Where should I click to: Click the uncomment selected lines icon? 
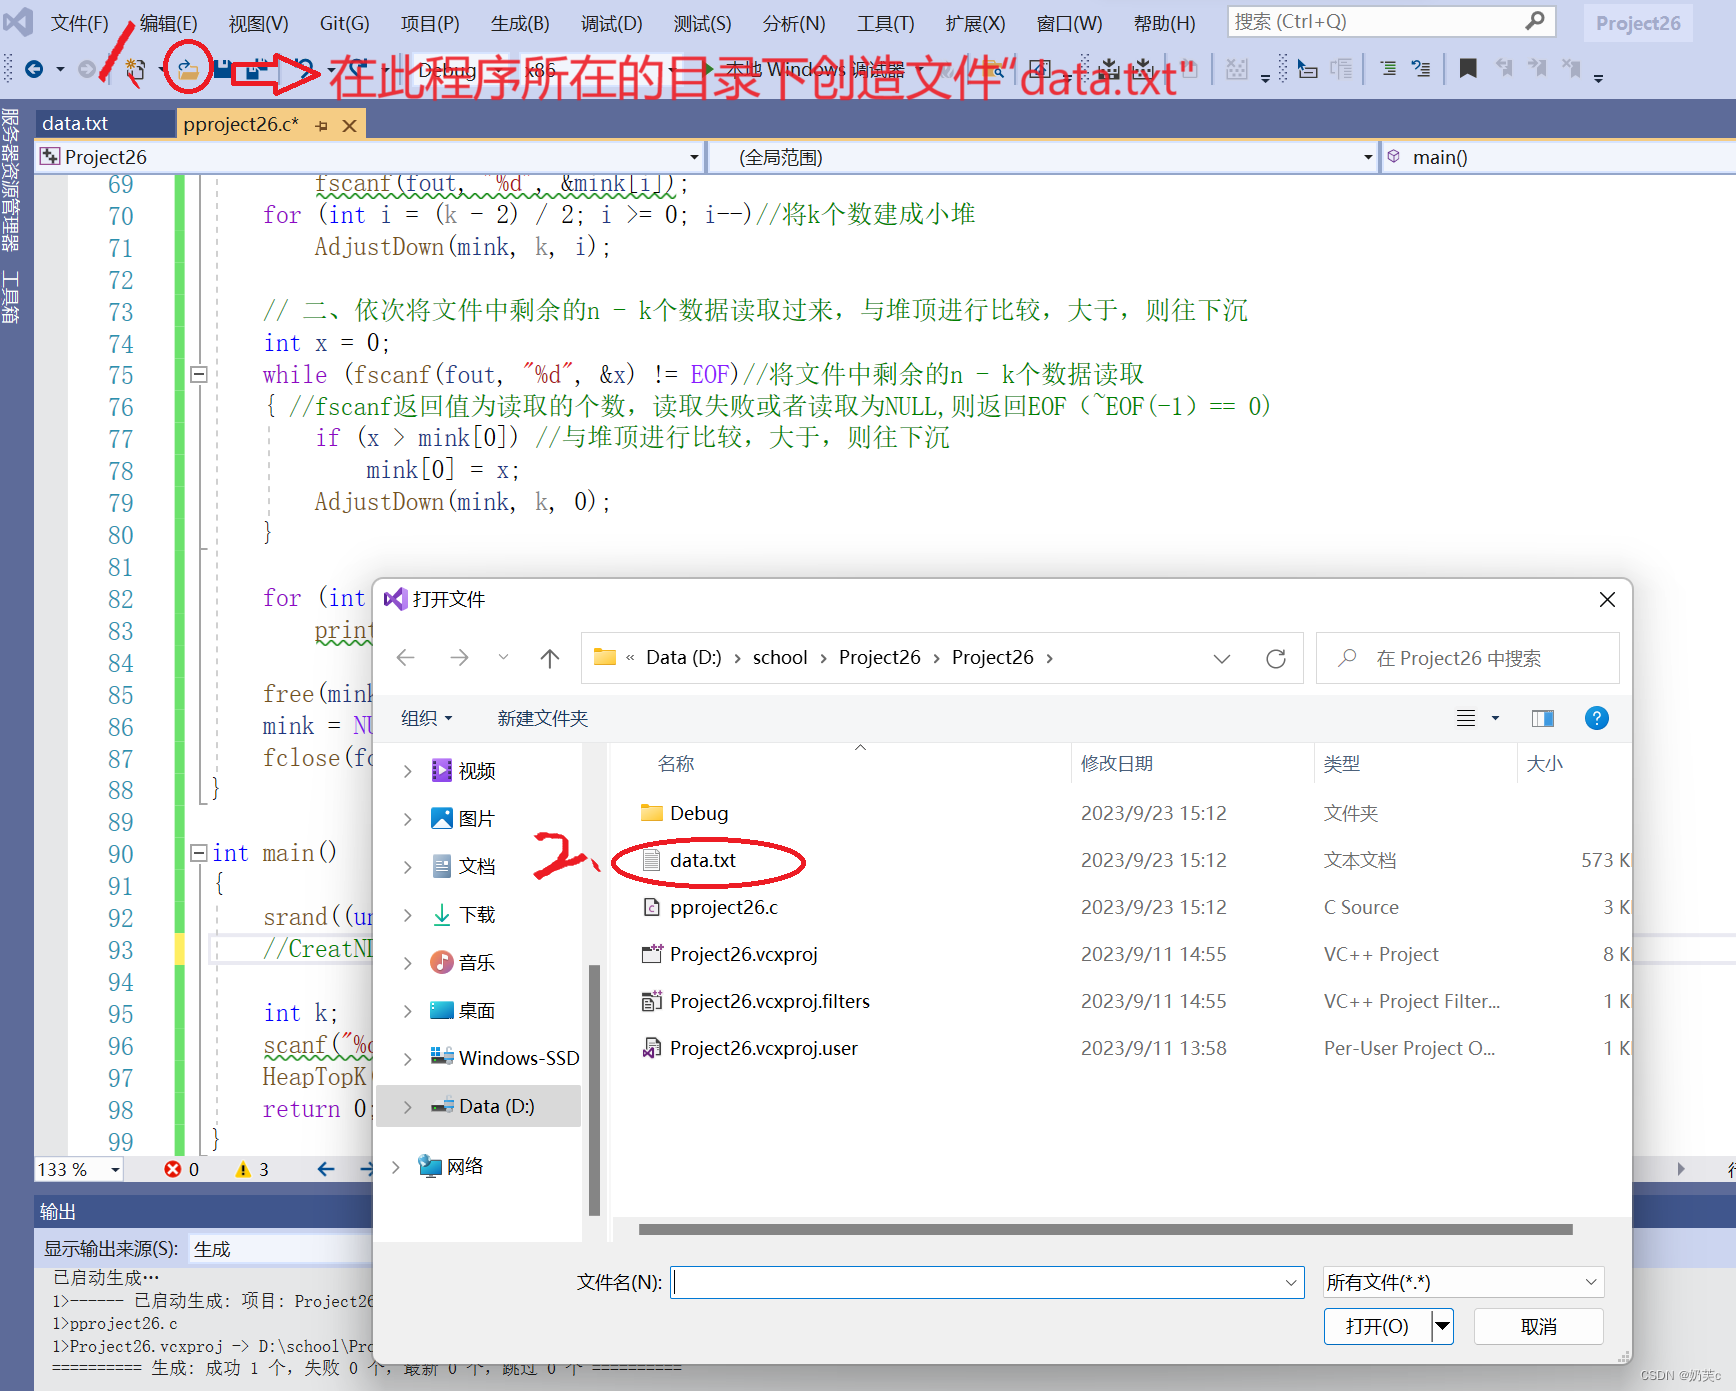1421,69
